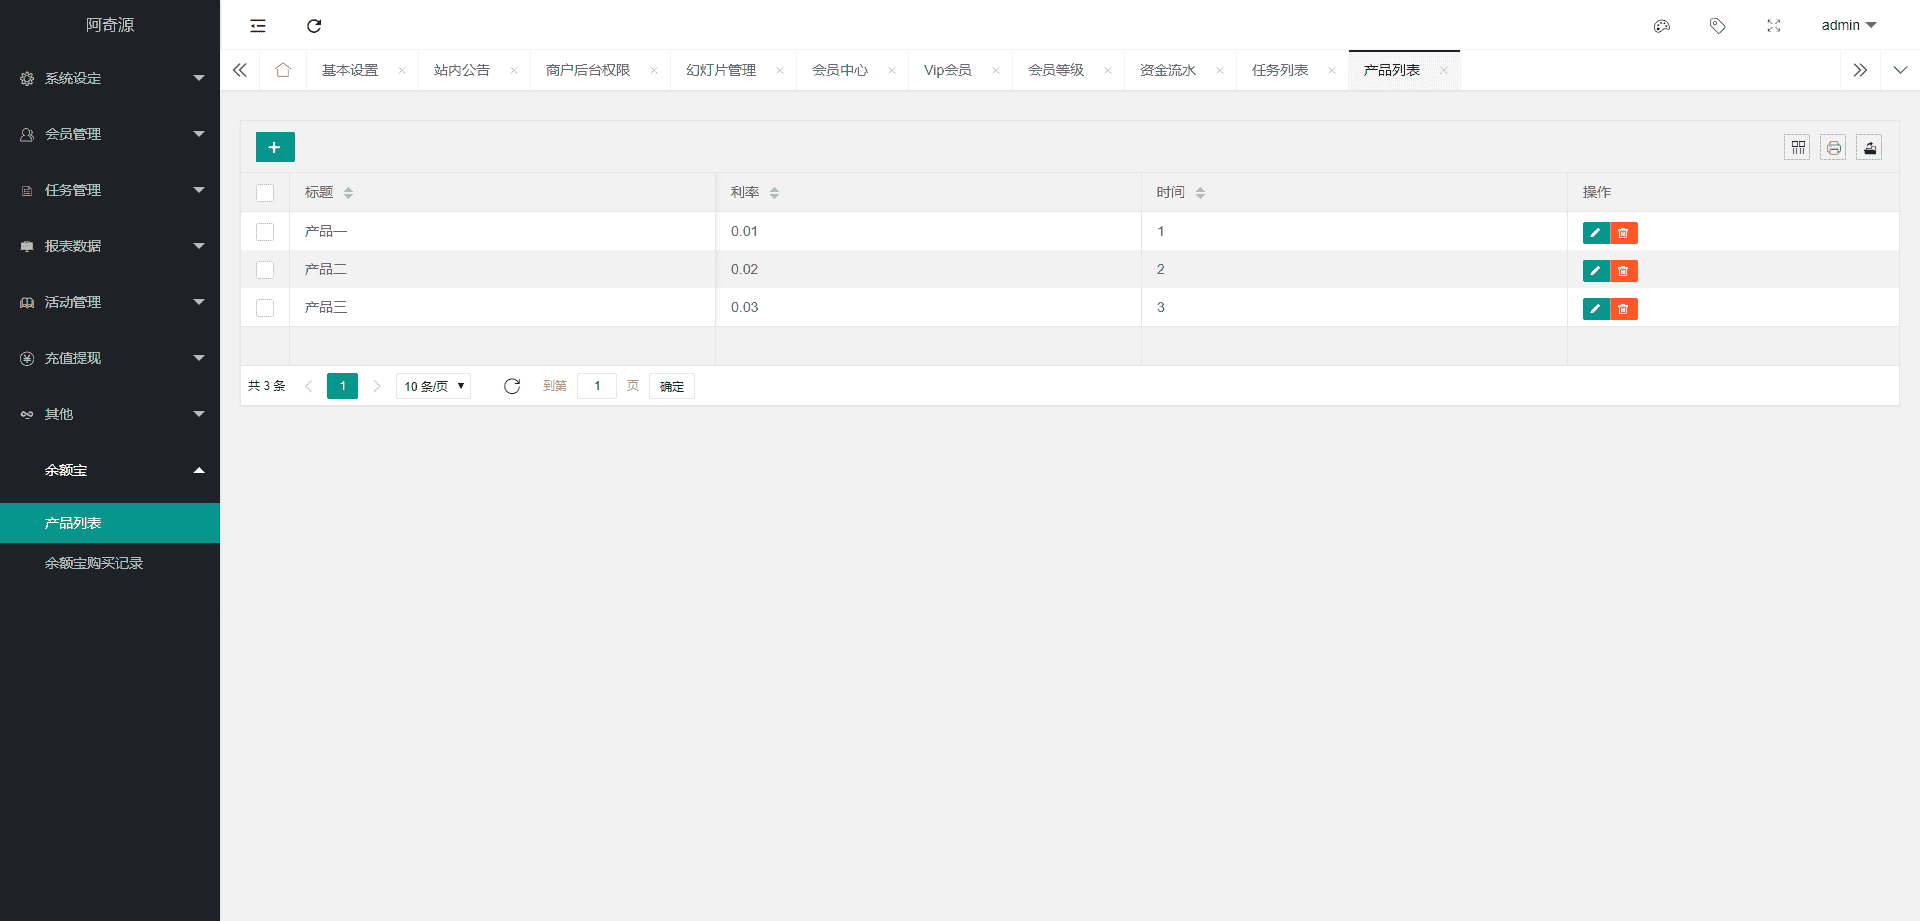Screen dimensions: 1920x921
Task: Select the checkbox for 产品一
Action: point(265,232)
